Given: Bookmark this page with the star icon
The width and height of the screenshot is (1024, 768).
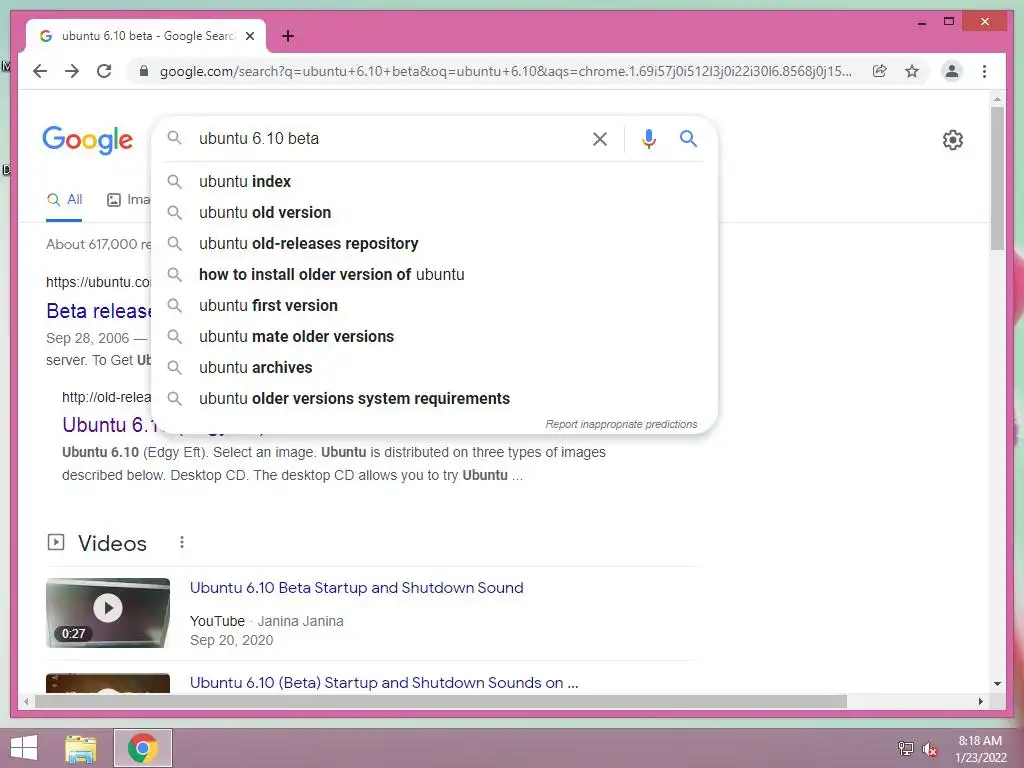Looking at the screenshot, I should 912,71.
